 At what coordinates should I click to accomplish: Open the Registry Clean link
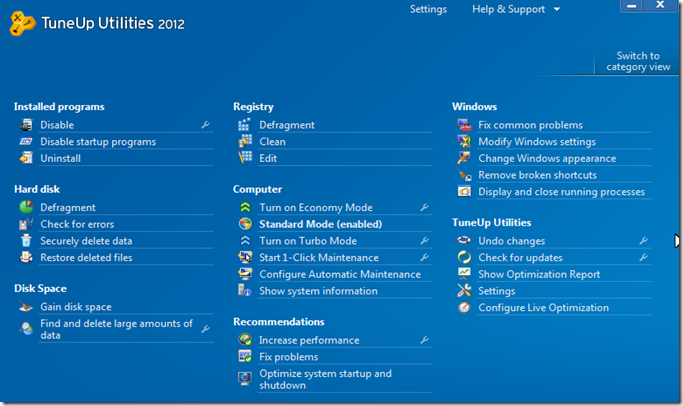(x=273, y=142)
